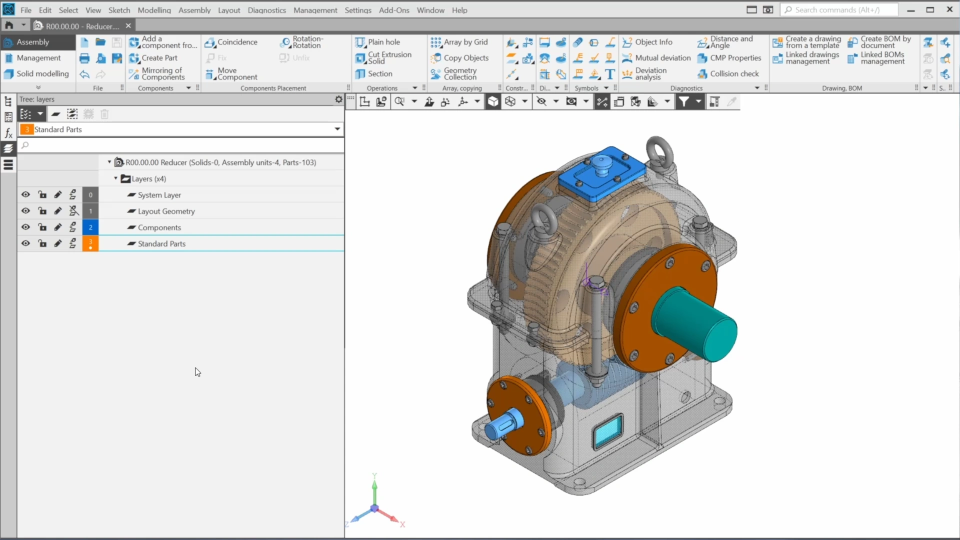This screenshot has height=540, width=960.
Task: Click the Print icon in File group
Action: click(x=85, y=58)
